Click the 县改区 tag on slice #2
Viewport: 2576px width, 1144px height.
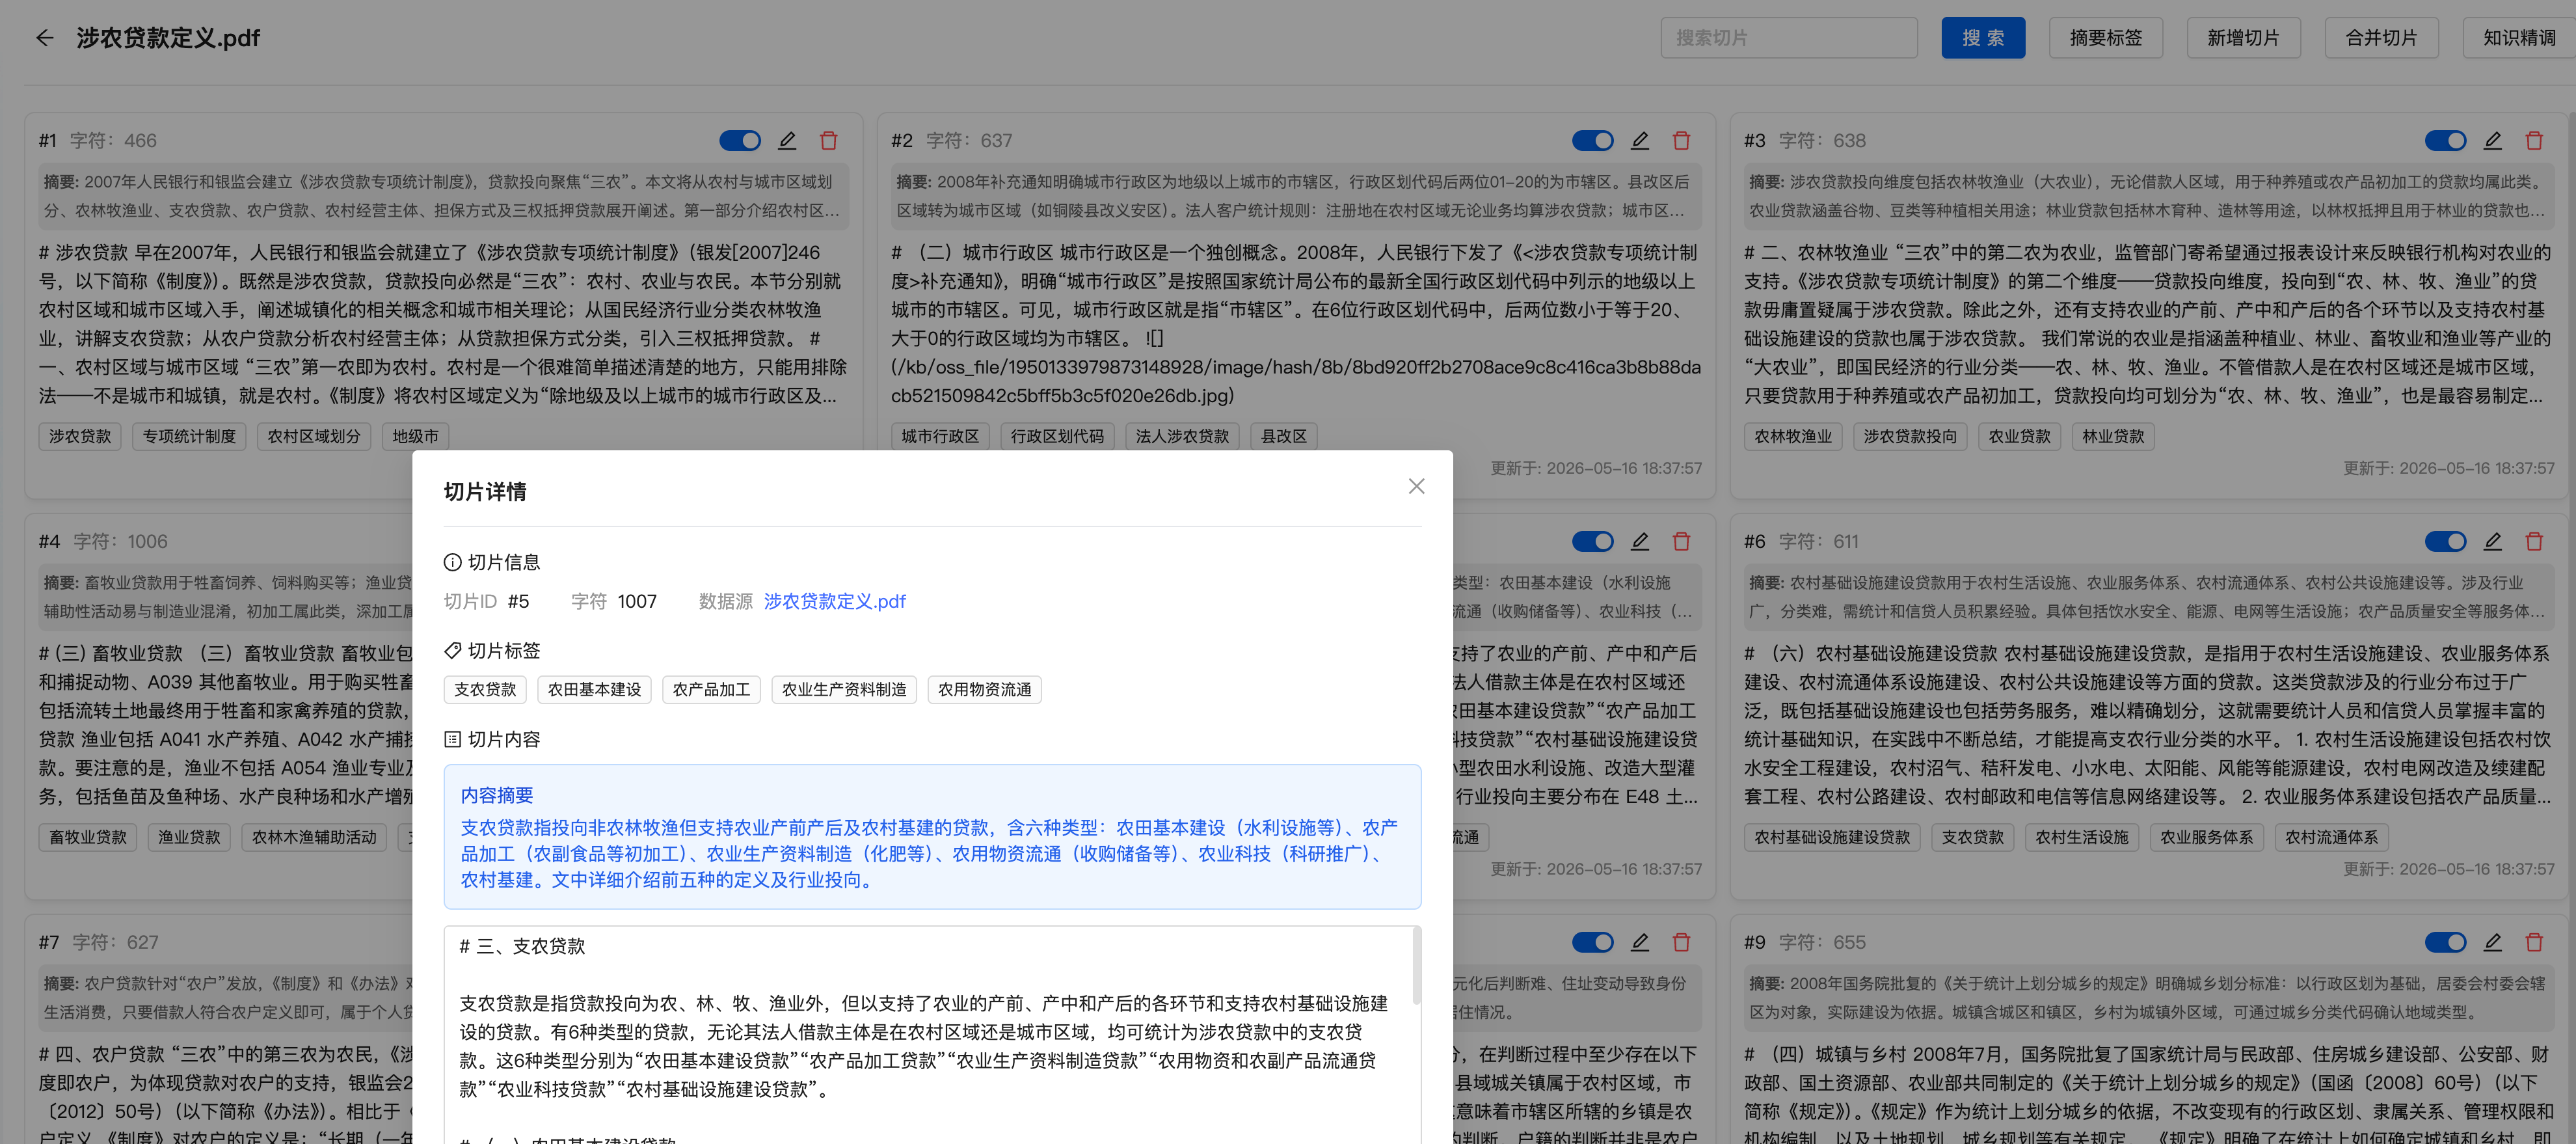point(1284,437)
